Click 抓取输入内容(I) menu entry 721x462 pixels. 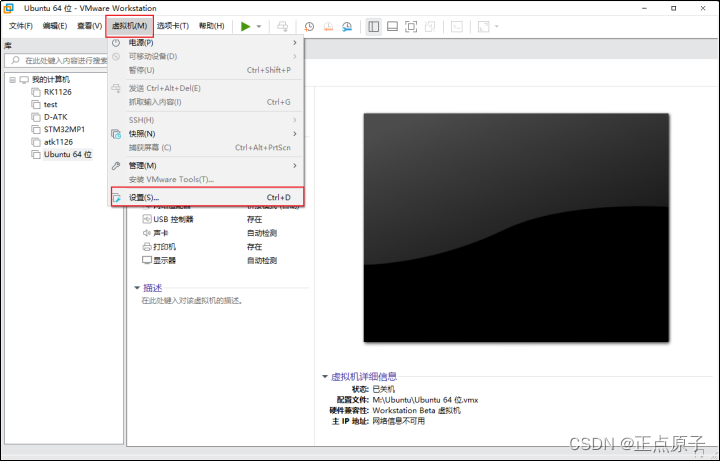coord(206,102)
